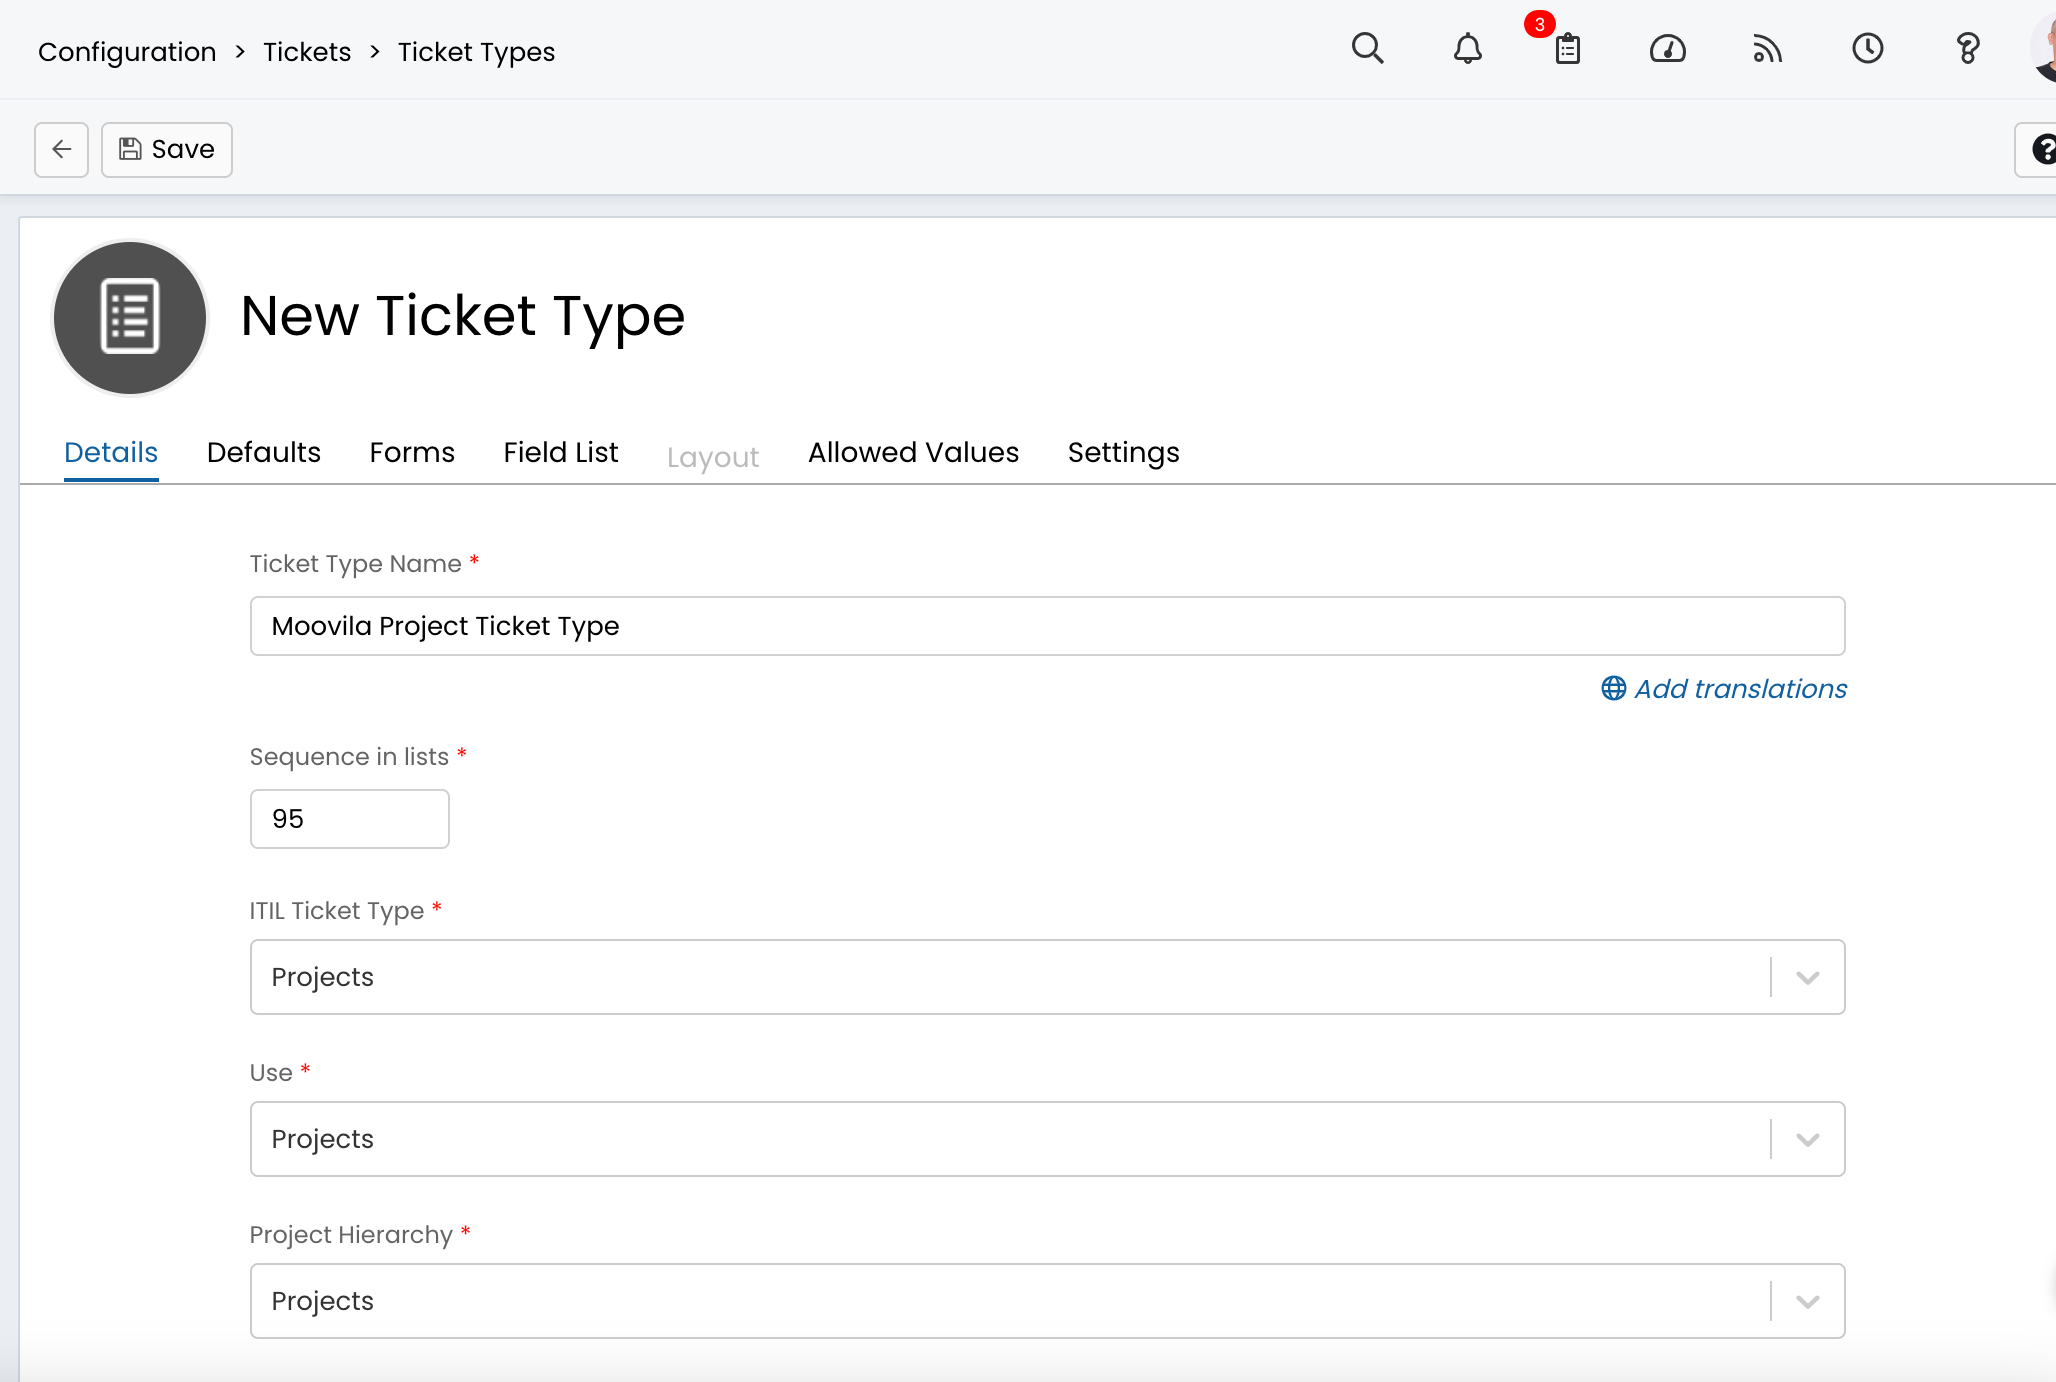This screenshot has width=2056, height=1382.
Task: Click the Add translations link
Action: pos(1740,688)
